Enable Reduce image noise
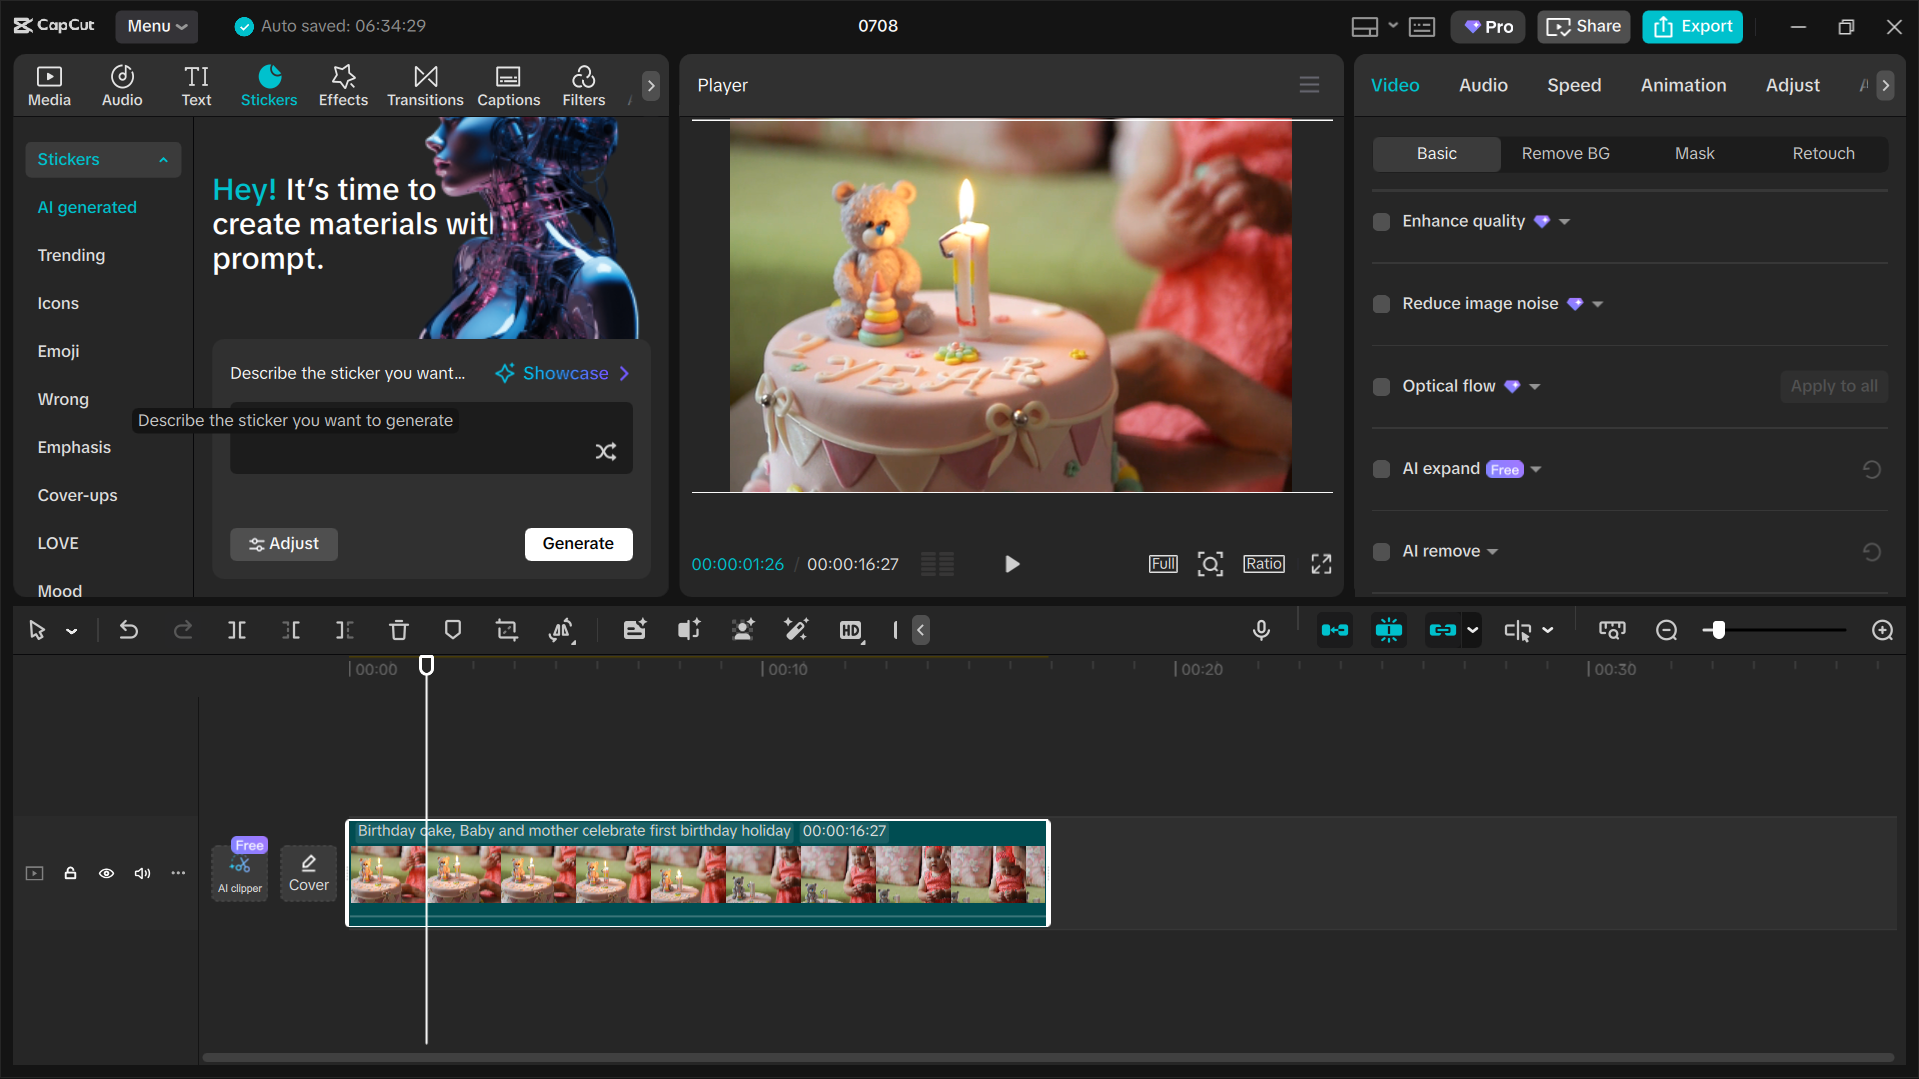This screenshot has height=1079, width=1919. click(x=1381, y=303)
